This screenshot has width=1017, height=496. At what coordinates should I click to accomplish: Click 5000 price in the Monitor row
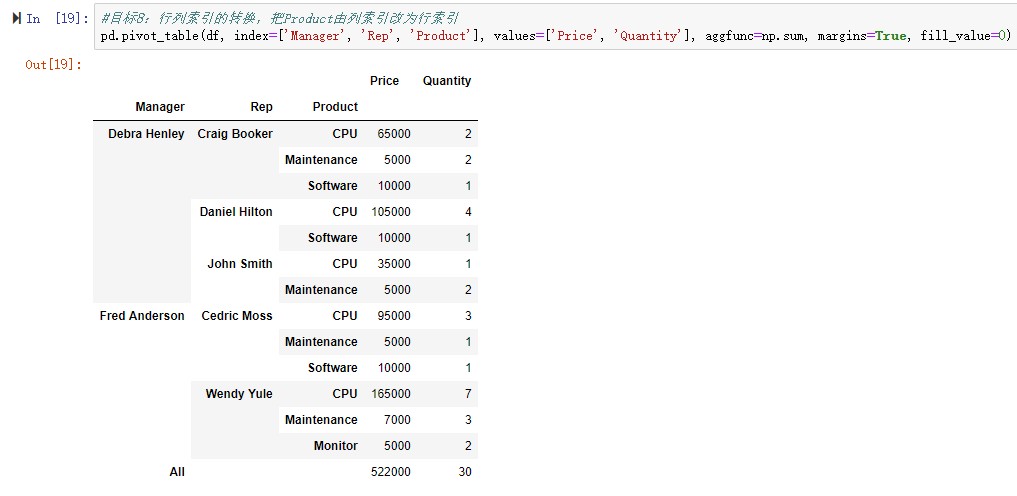click(398, 445)
